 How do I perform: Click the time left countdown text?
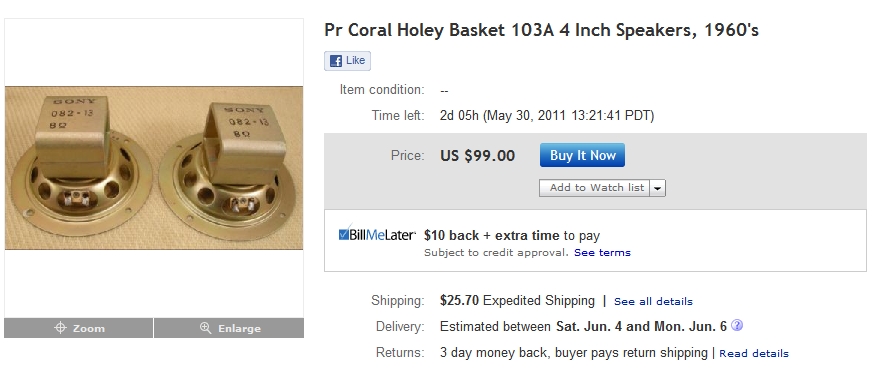pyautogui.click(x=547, y=116)
